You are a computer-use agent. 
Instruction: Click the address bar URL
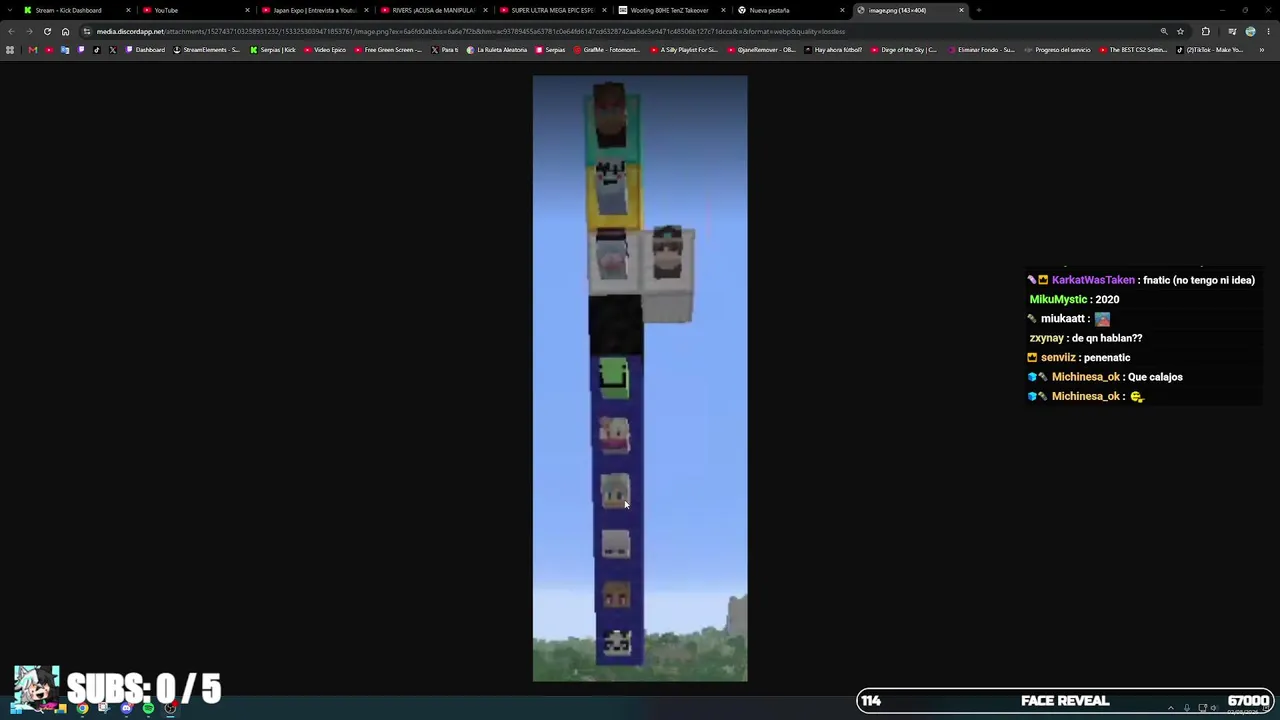point(470,31)
